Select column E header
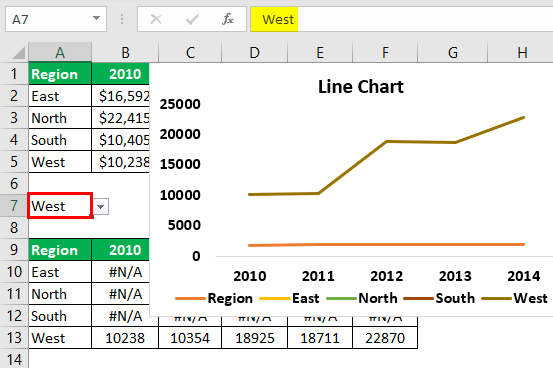 click(x=320, y=53)
